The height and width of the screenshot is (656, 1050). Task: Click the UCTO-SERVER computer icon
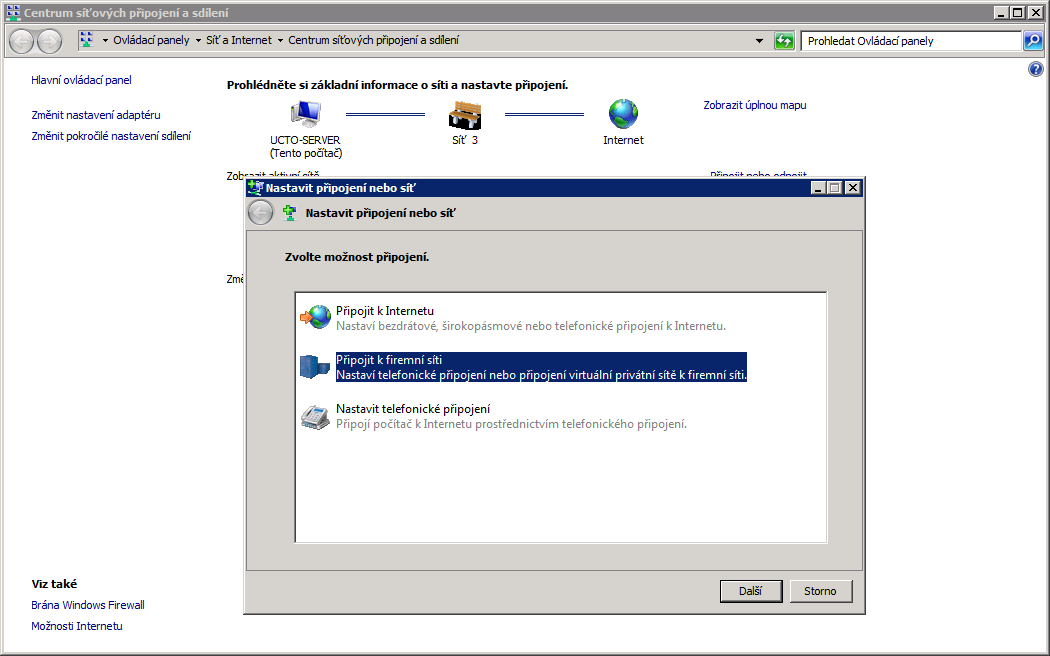[x=304, y=114]
